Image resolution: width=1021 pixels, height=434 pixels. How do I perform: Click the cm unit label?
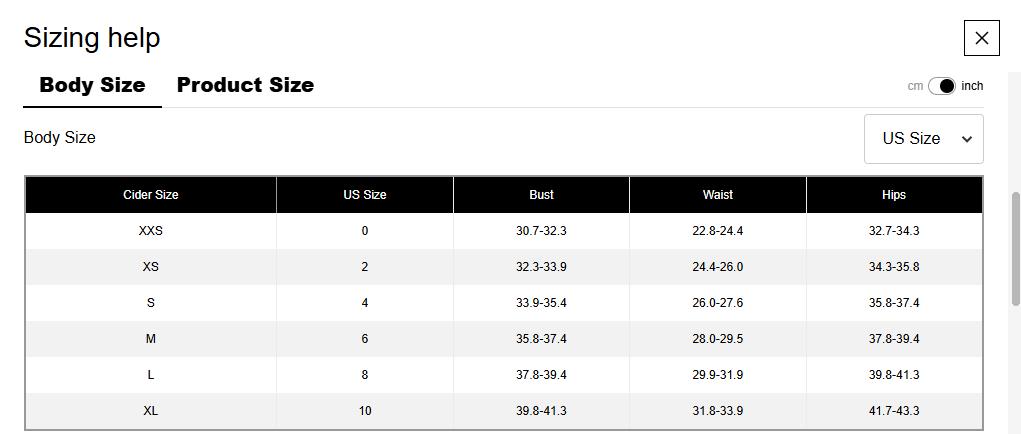click(x=915, y=86)
